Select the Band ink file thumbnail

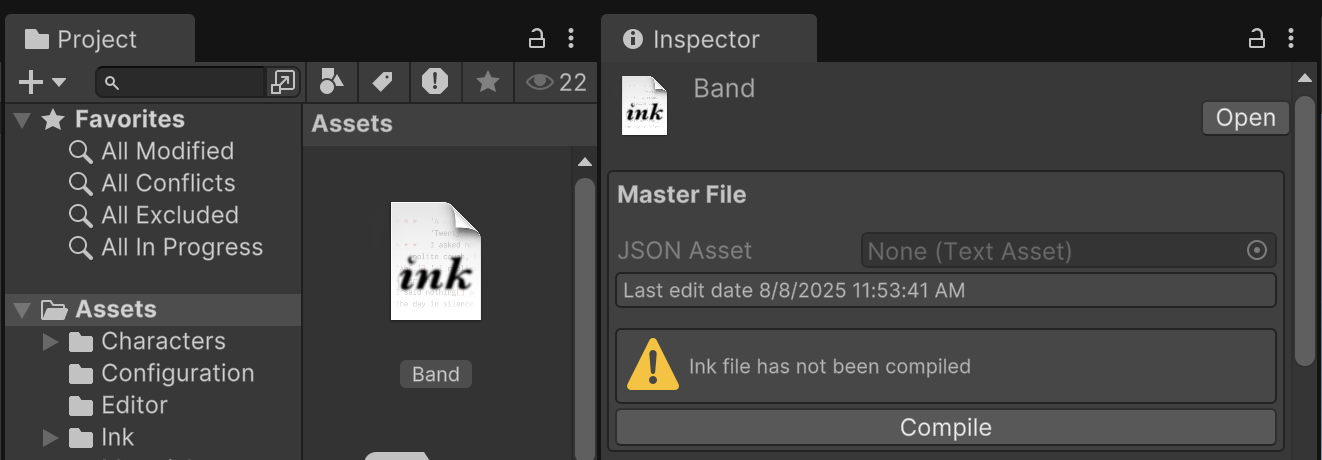click(x=436, y=262)
